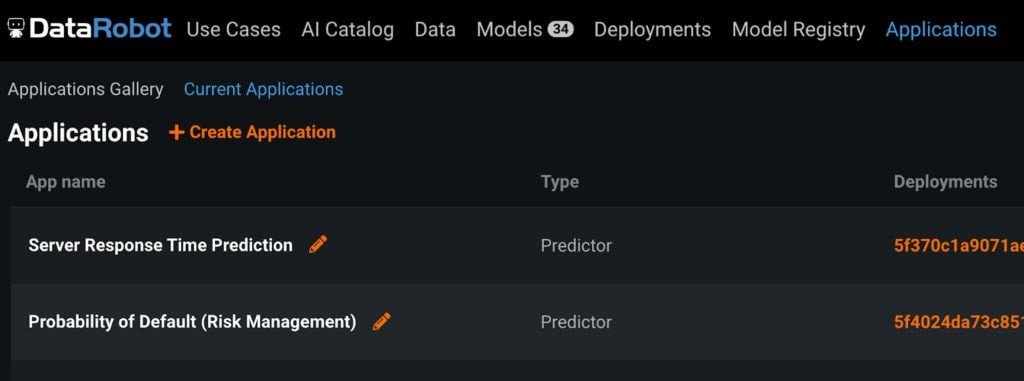Open deployment link starting 5f4024da73c85
This screenshot has width=1024, height=381.
coord(959,322)
